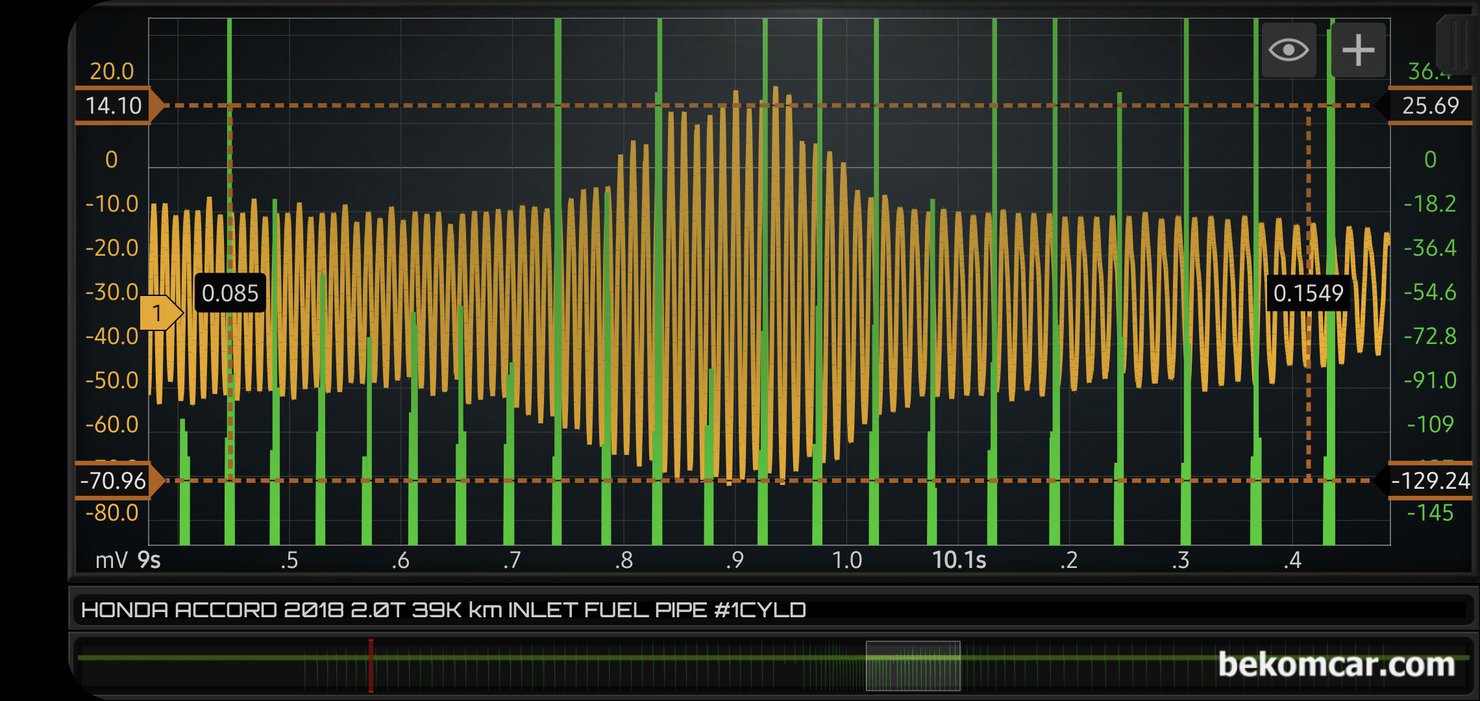
Task: Click the 1.0 time axis label
Action: (846, 560)
